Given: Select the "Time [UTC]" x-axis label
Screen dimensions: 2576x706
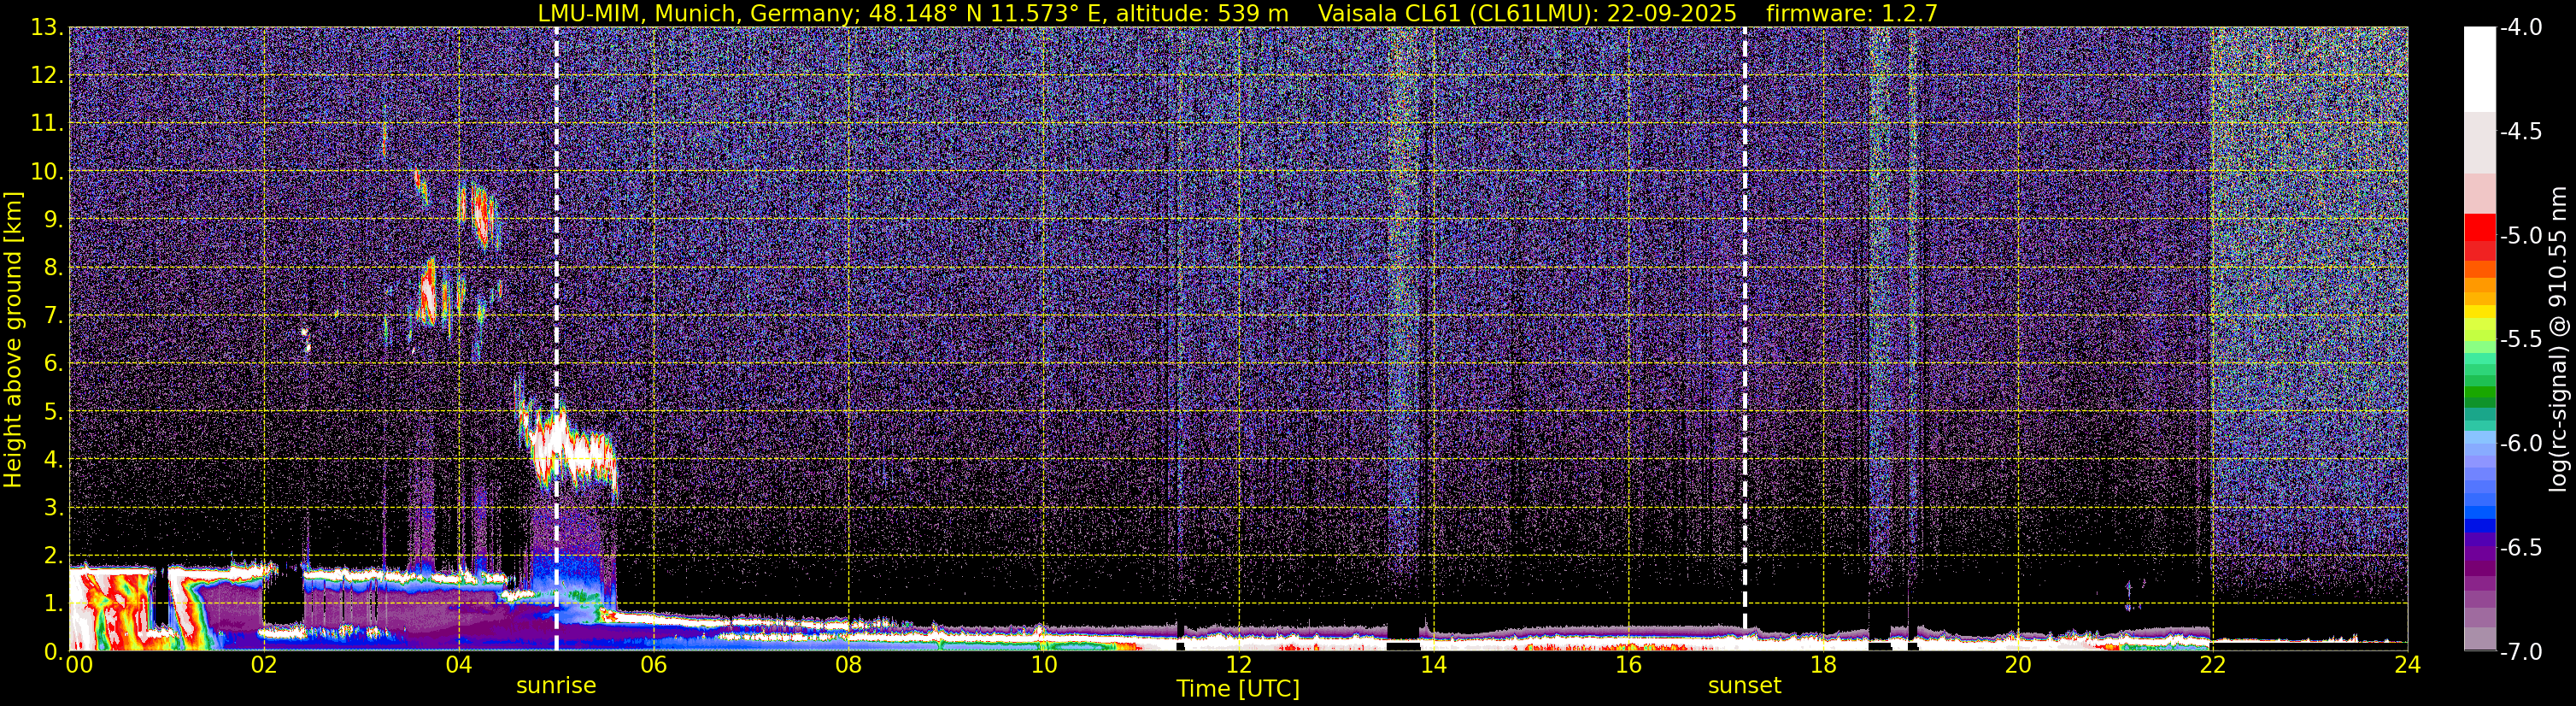Looking at the screenshot, I should (x=1238, y=689).
